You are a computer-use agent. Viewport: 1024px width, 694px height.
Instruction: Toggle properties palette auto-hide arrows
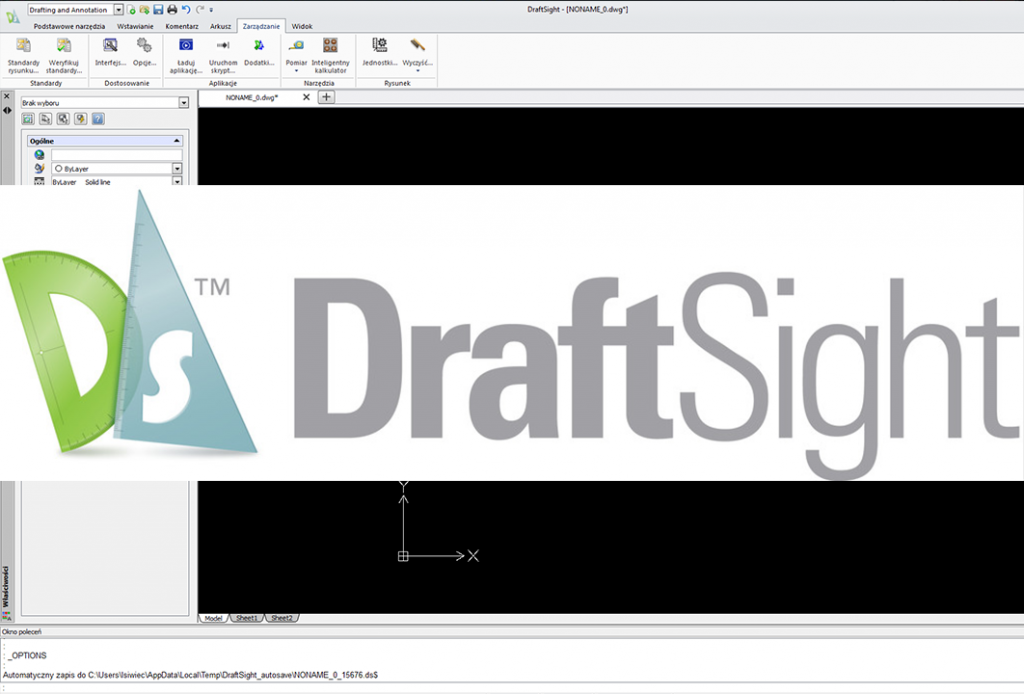point(7,110)
